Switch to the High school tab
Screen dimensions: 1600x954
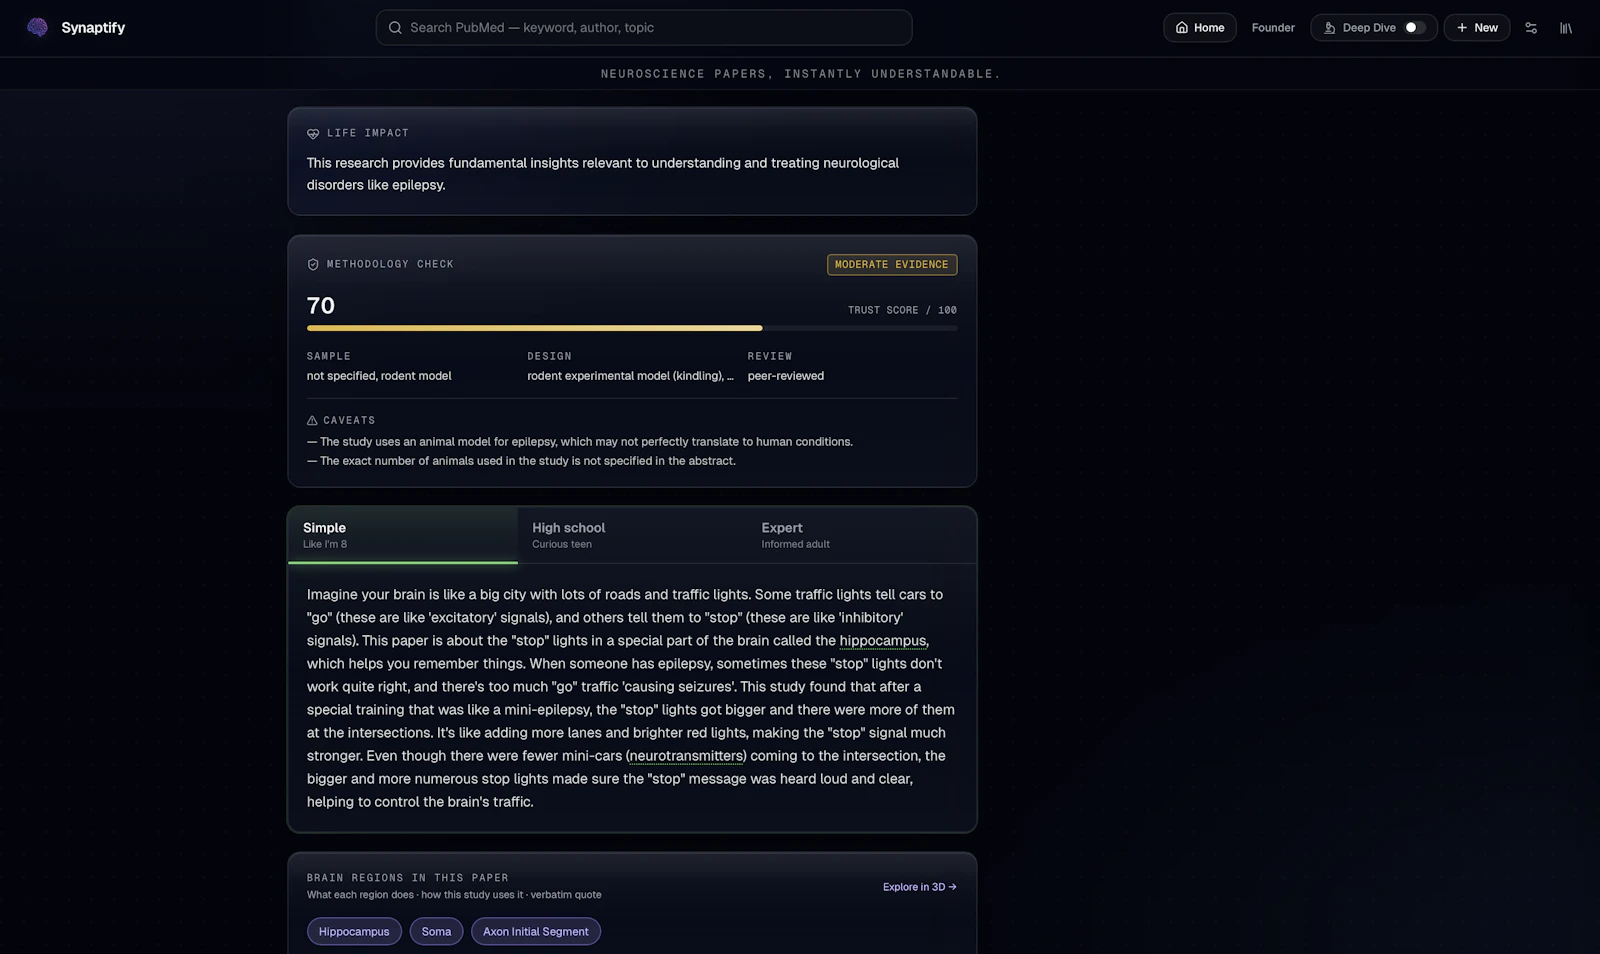click(x=632, y=535)
